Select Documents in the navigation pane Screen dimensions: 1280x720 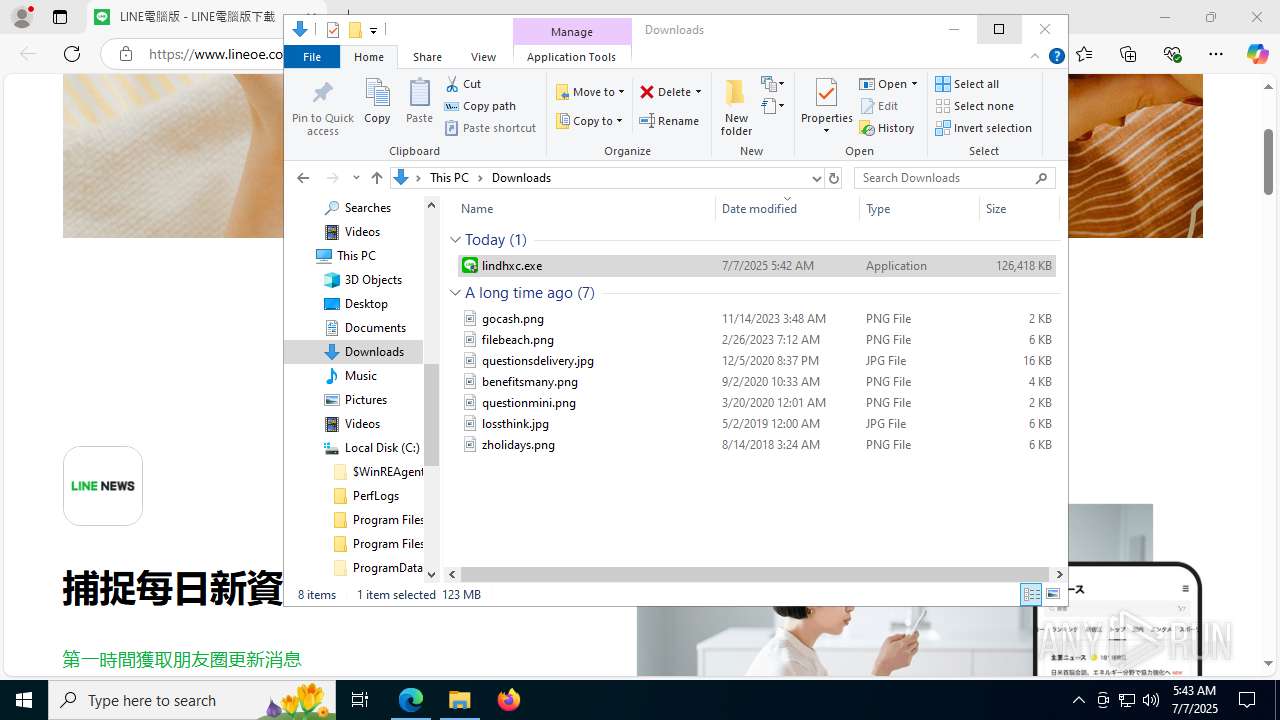375,328
